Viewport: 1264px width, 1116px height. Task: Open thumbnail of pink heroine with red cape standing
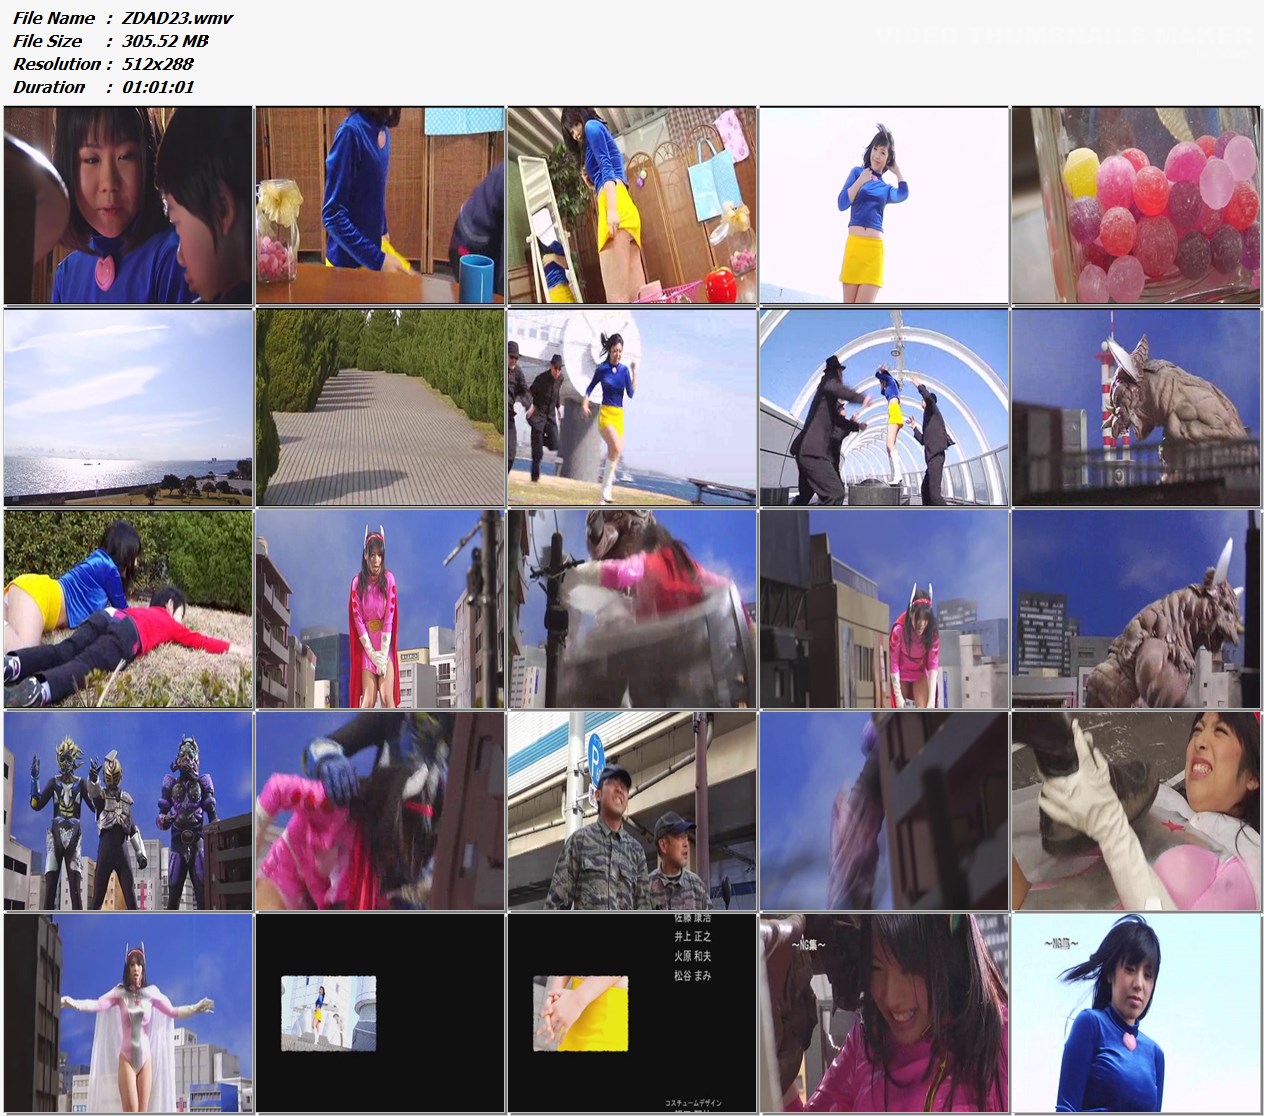[380, 609]
